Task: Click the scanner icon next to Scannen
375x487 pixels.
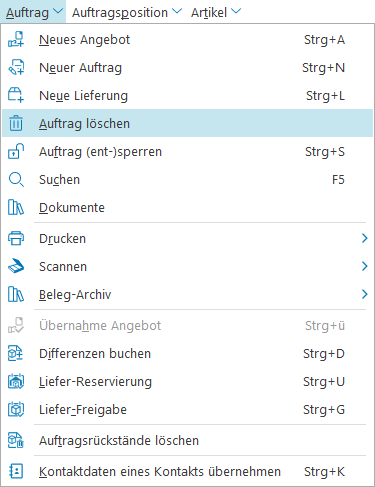Action: 16,266
